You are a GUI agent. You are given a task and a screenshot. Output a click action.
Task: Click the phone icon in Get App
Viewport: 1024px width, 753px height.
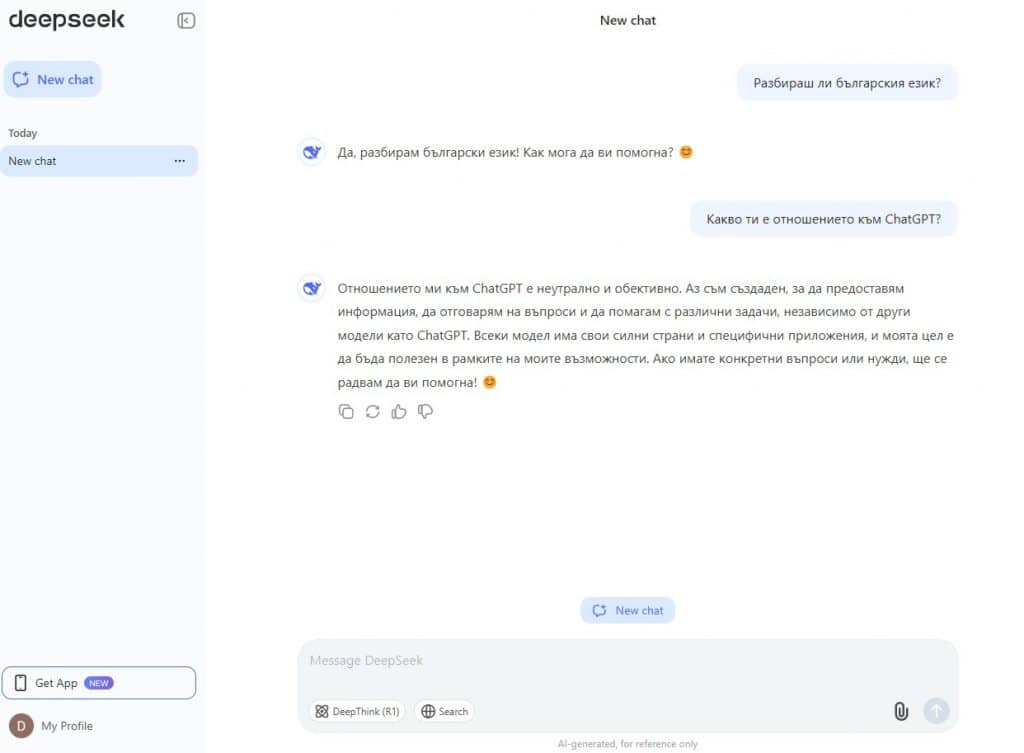21,682
